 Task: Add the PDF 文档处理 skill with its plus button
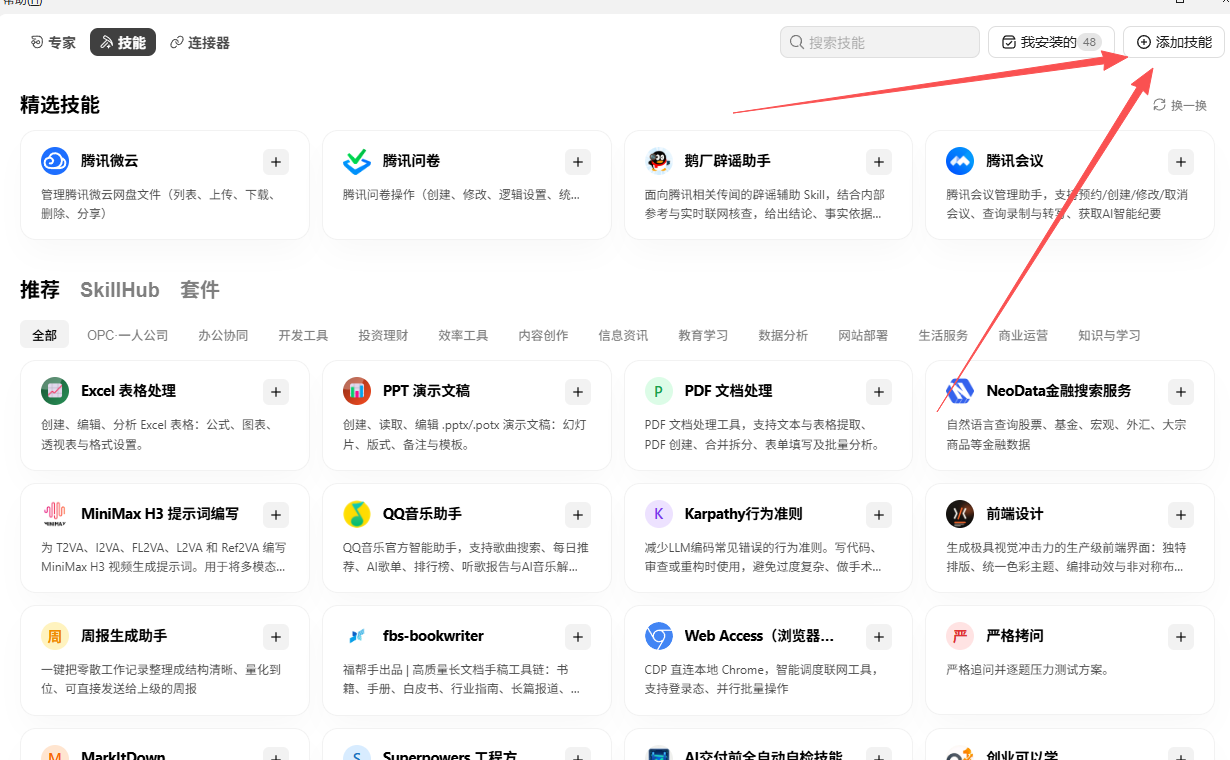pos(879,391)
